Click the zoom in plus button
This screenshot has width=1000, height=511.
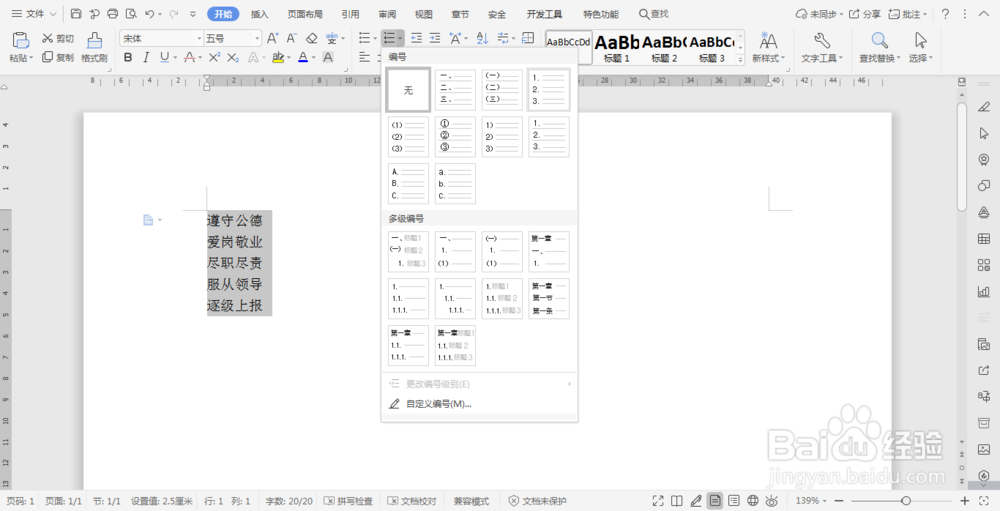[964, 501]
